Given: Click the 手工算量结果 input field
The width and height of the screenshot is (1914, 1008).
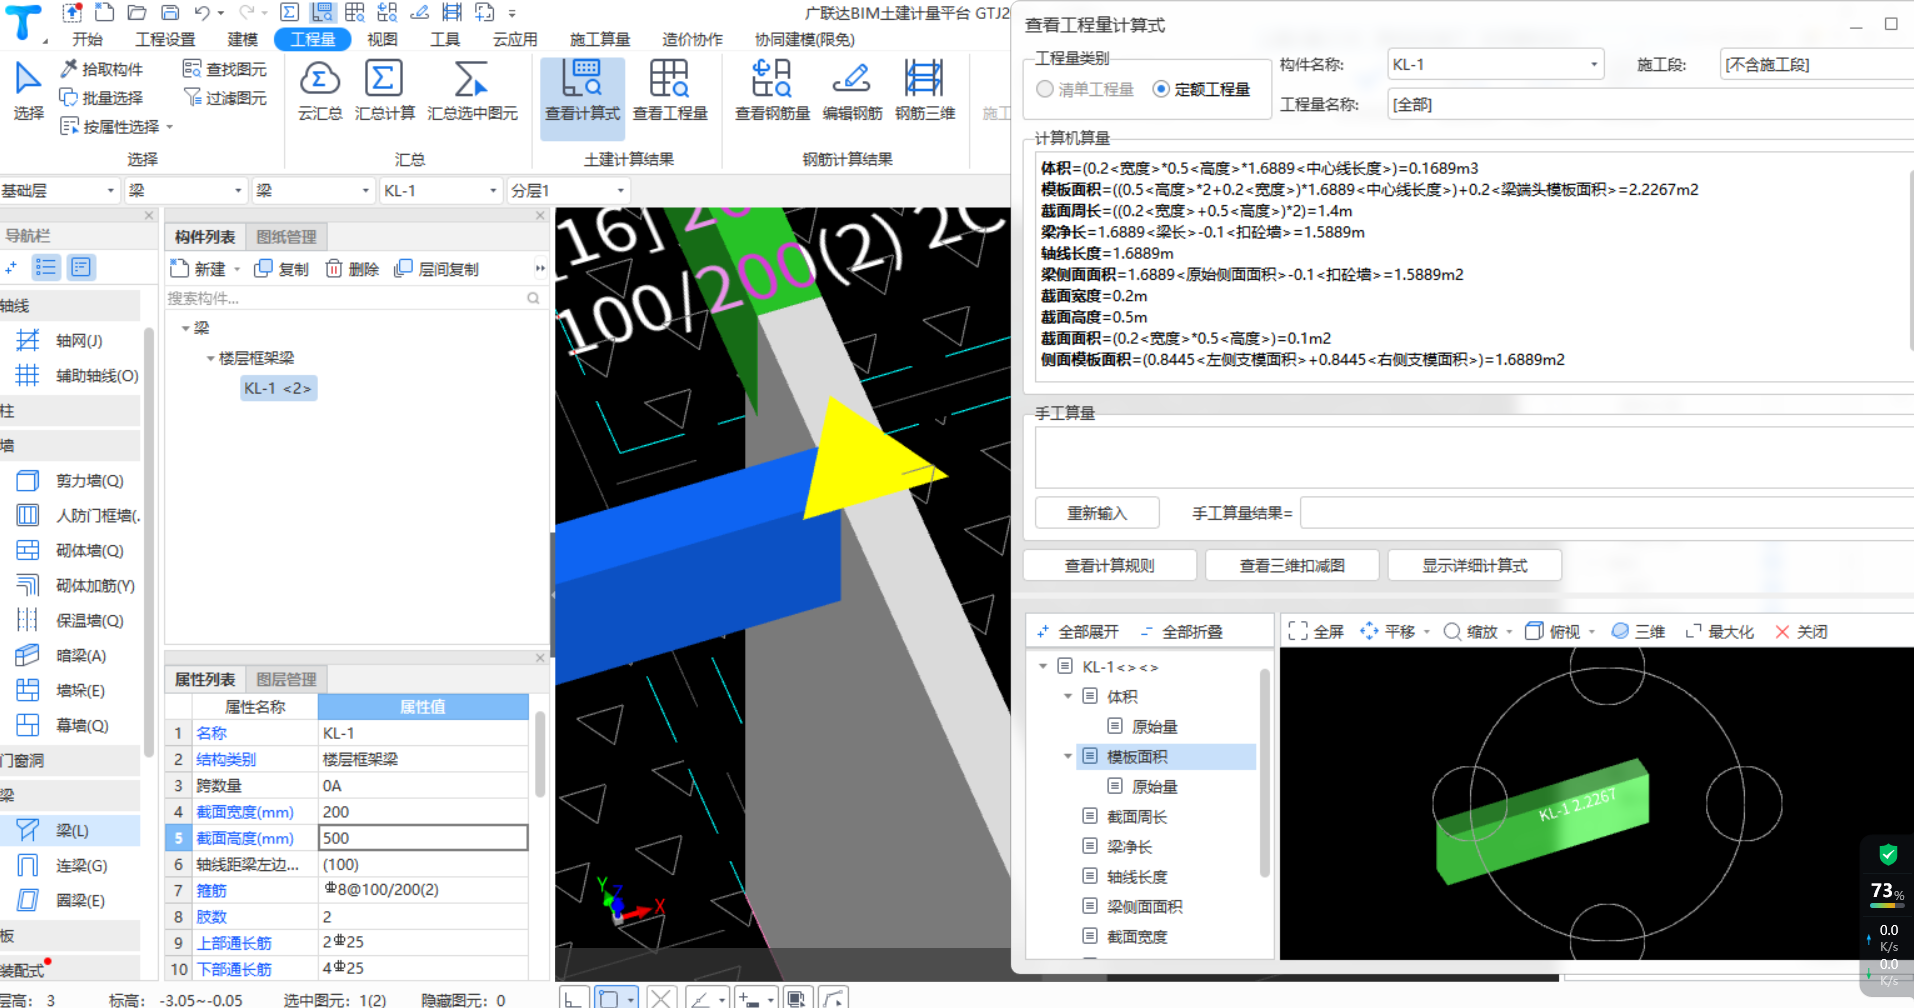Looking at the screenshot, I should coord(1606,513).
